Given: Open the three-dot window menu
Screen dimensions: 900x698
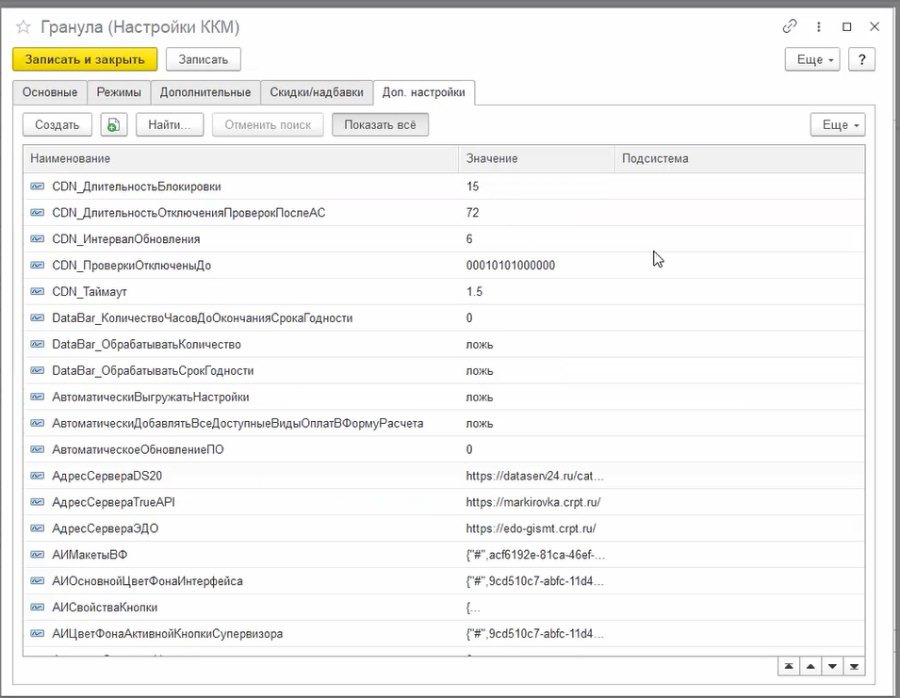Looking at the screenshot, I should click(818, 26).
